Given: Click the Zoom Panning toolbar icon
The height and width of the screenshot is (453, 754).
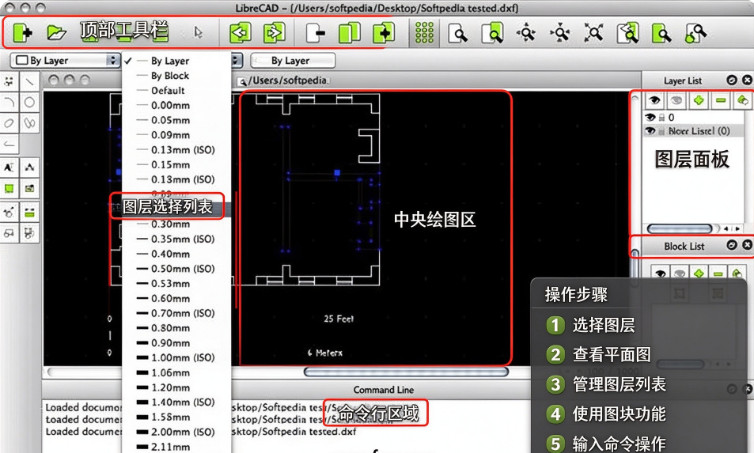Looking at the screenshot, I should (x=695, y=33).
